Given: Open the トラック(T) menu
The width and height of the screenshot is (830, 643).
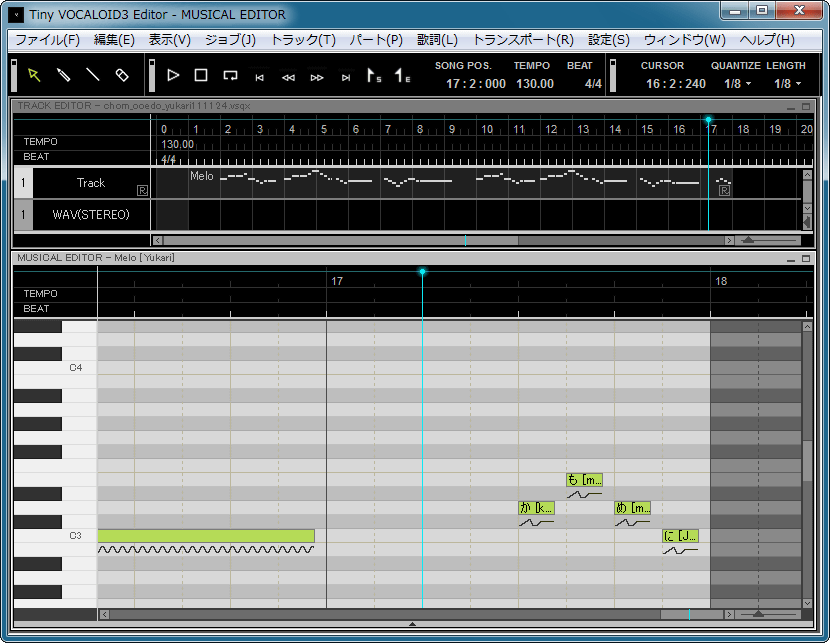Looking at the screenshot, I should 303,40.
